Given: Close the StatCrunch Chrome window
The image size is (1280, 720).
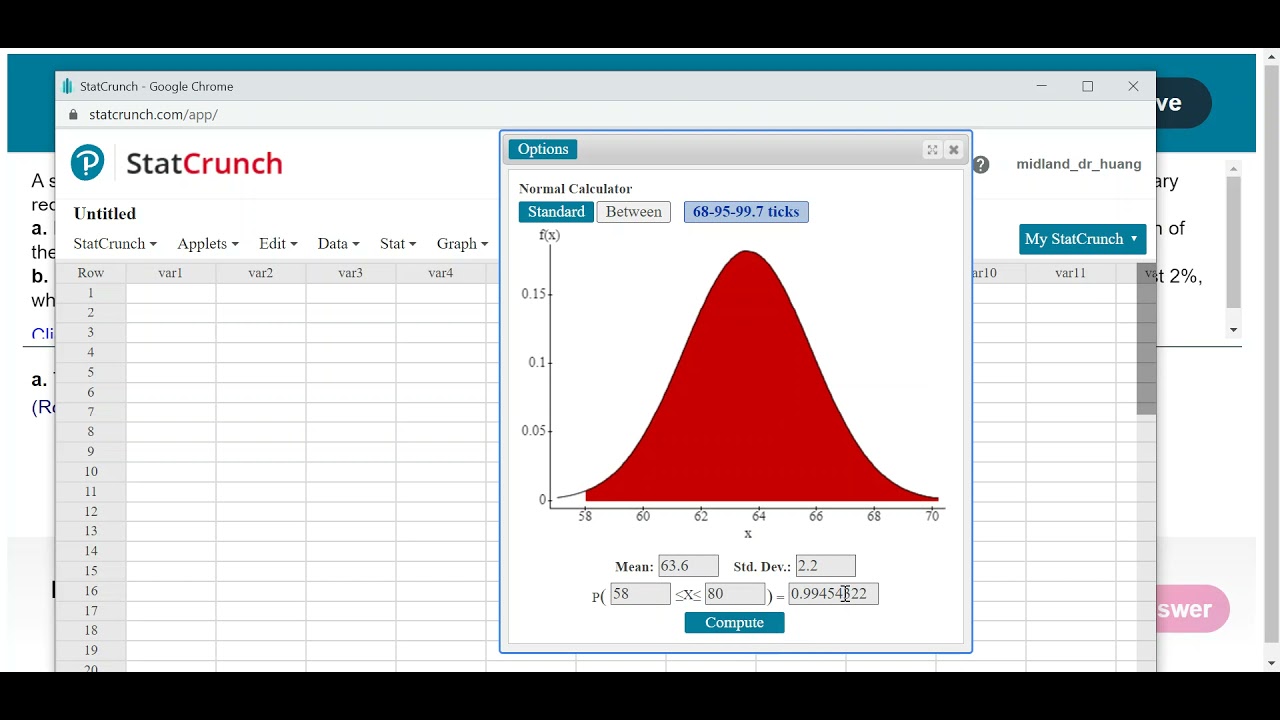Looking at the screenshot, I should [1133, 86].
